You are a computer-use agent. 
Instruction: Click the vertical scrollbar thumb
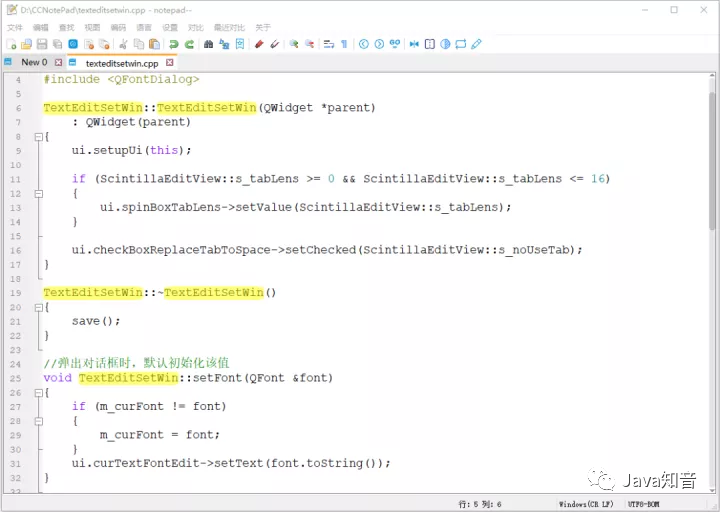coord(712,161)
